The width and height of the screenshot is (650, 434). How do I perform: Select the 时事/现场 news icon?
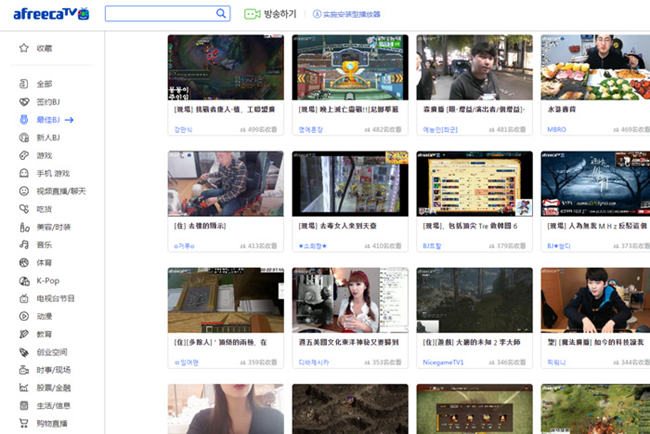point(24,370)
